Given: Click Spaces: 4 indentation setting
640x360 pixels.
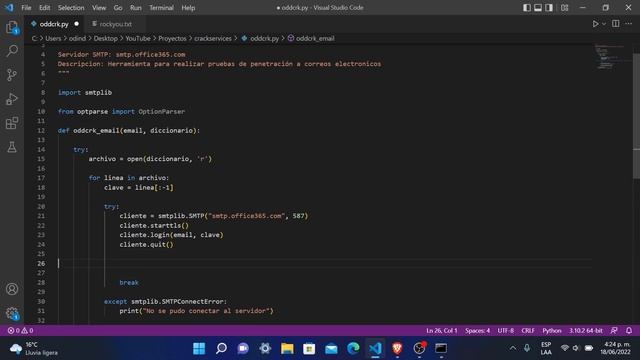Looking at the screenshot, I should [x=477, y=331].
